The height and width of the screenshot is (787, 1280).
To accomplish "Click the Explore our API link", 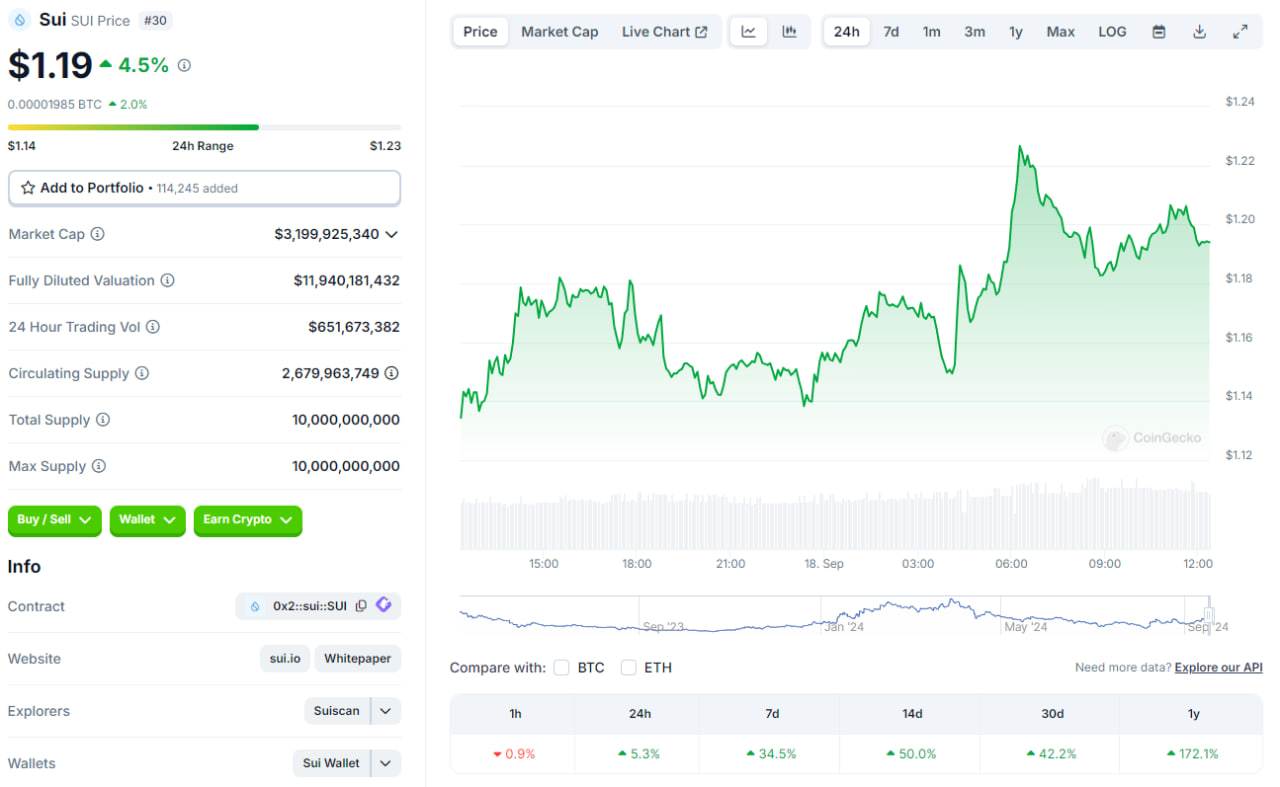I will pyautogui.click(x=1219, y=667).
